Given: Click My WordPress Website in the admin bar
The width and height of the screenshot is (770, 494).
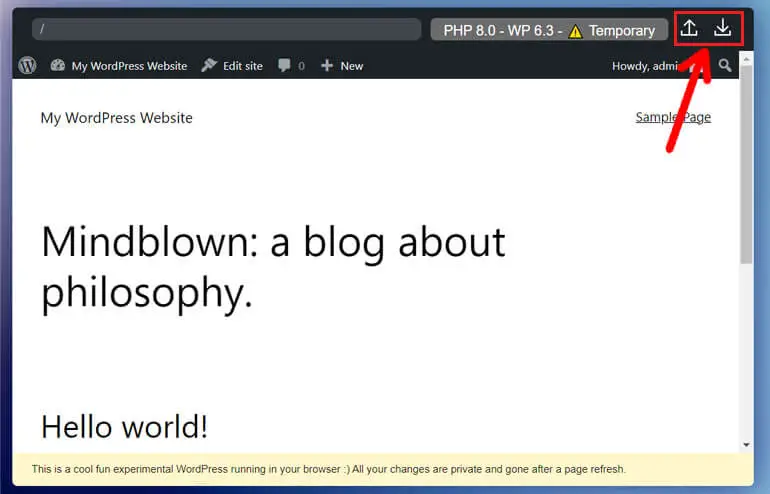Looking at the screenshot, I should [x=129, y=66].
